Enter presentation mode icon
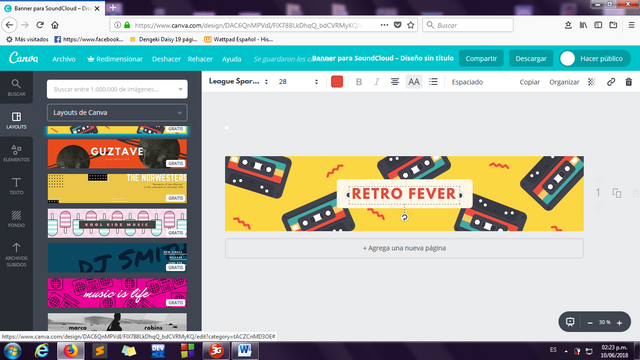The height and width of the screenshot is (360, 640). coord(570,322)
